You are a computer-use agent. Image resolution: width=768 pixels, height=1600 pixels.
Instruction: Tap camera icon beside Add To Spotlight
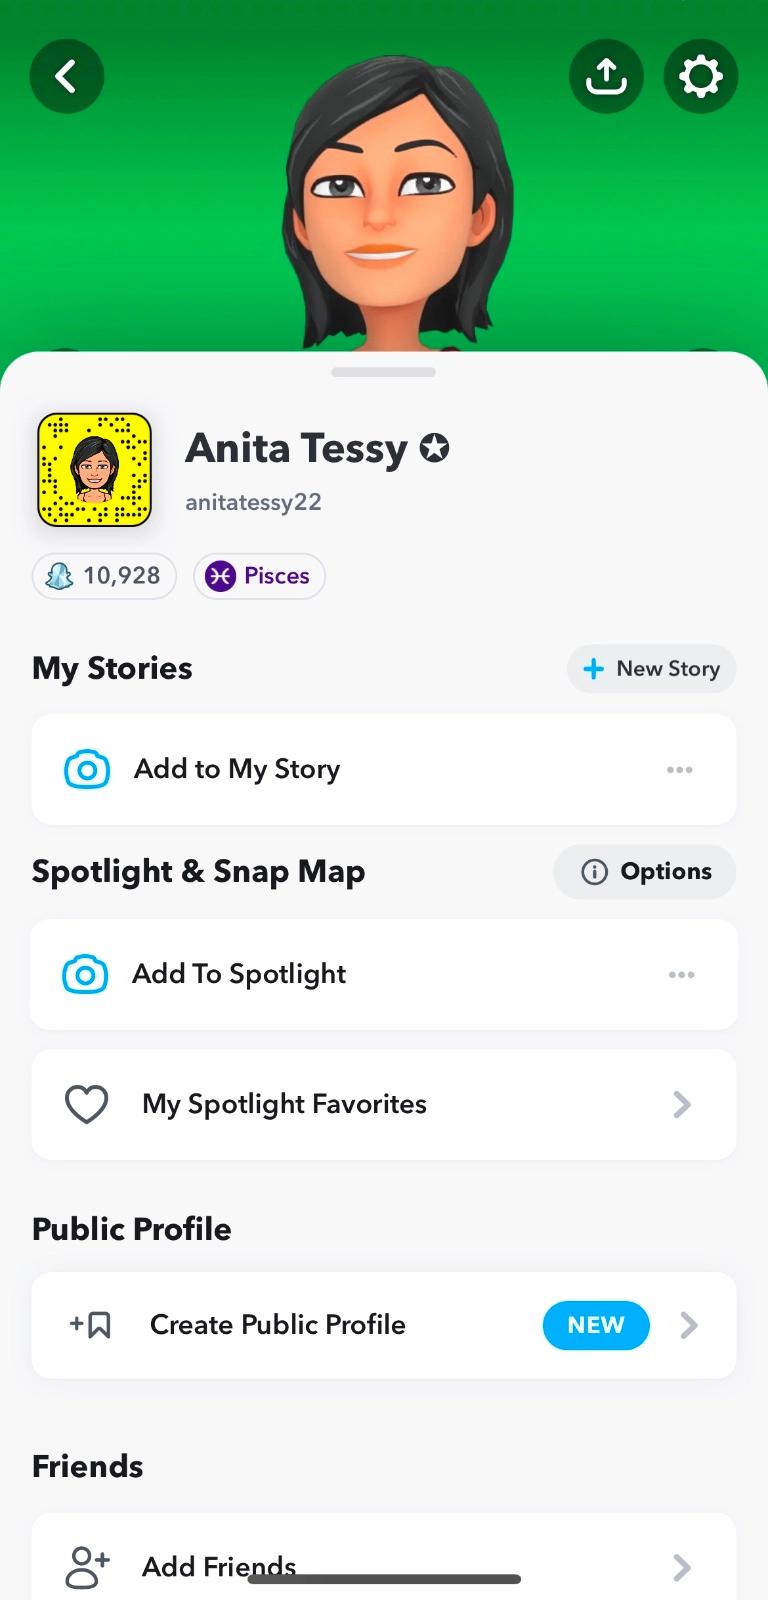pyautogui.click(x=85, y=974)
